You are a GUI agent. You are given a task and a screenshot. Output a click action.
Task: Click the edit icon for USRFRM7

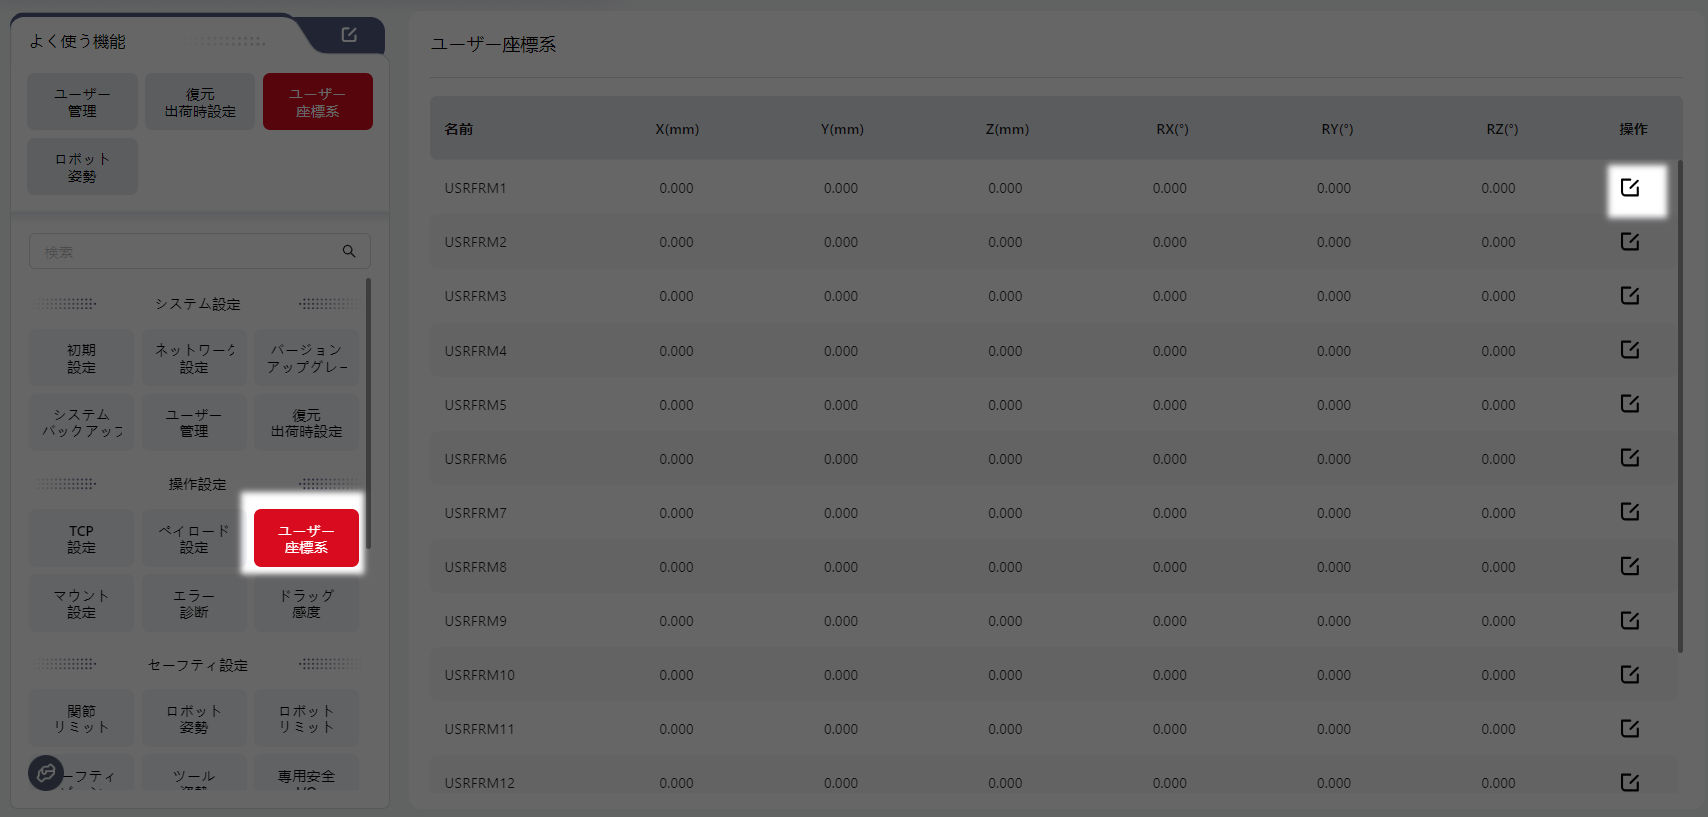pos(1629,512)
